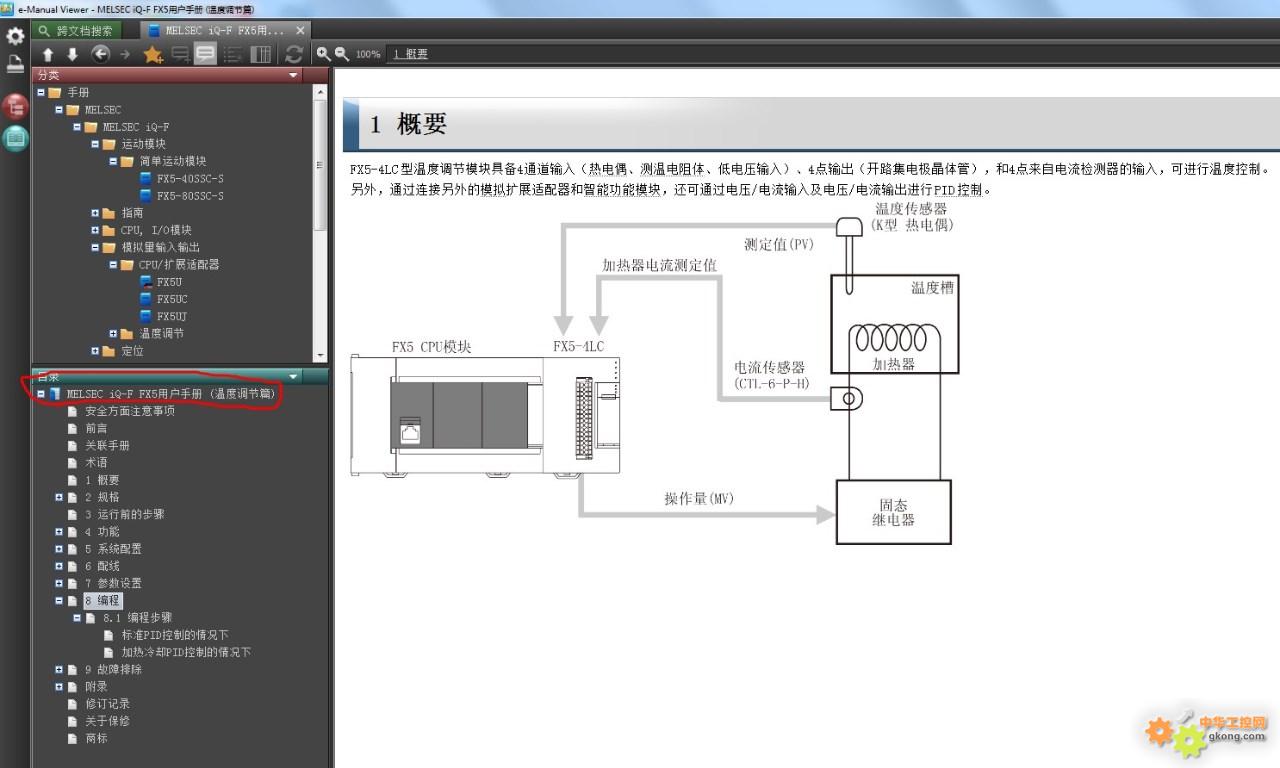1280x768 pixels.
Task: Expand the 指南 folder
Action: click(95, 213)
